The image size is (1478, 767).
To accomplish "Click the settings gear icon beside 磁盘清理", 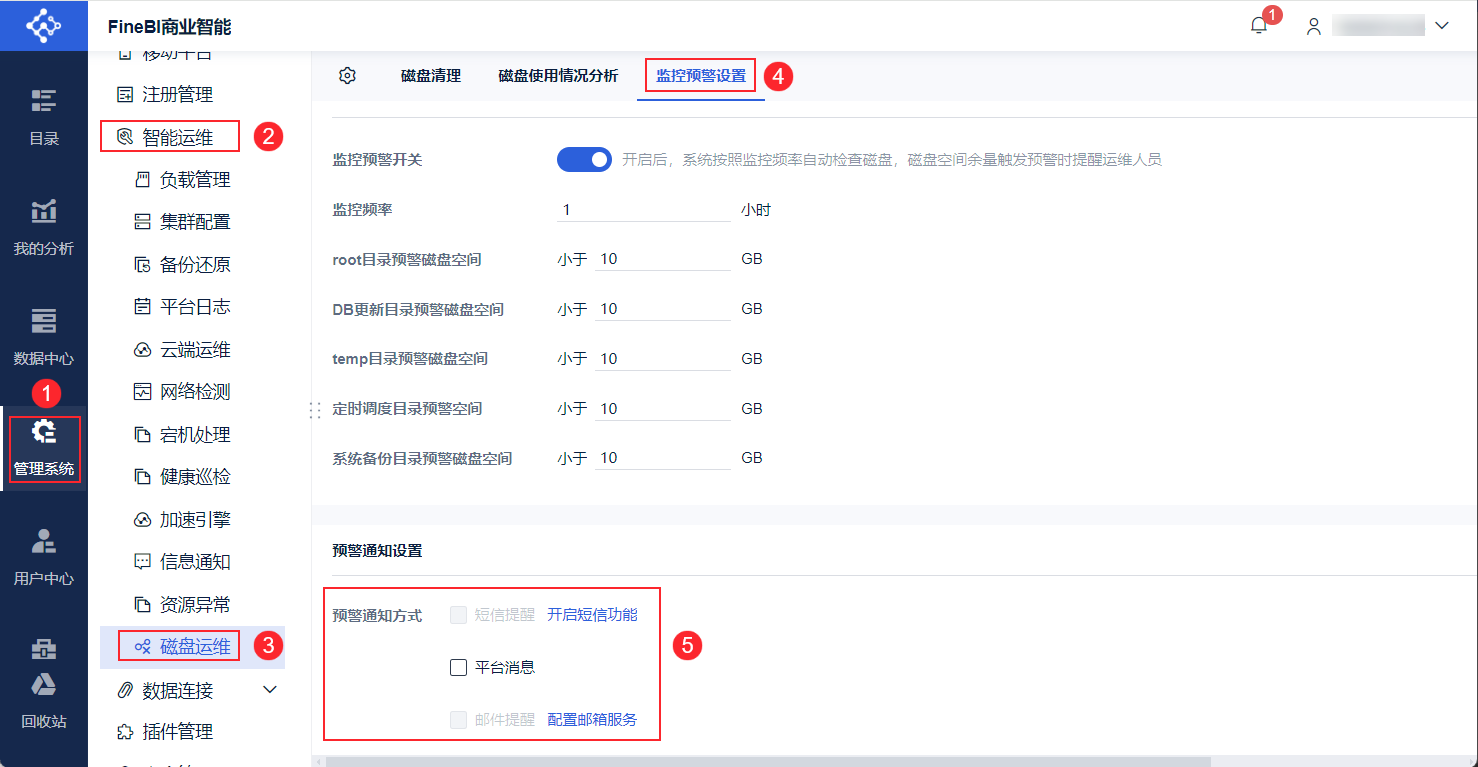I will click(x=347, y=76).
